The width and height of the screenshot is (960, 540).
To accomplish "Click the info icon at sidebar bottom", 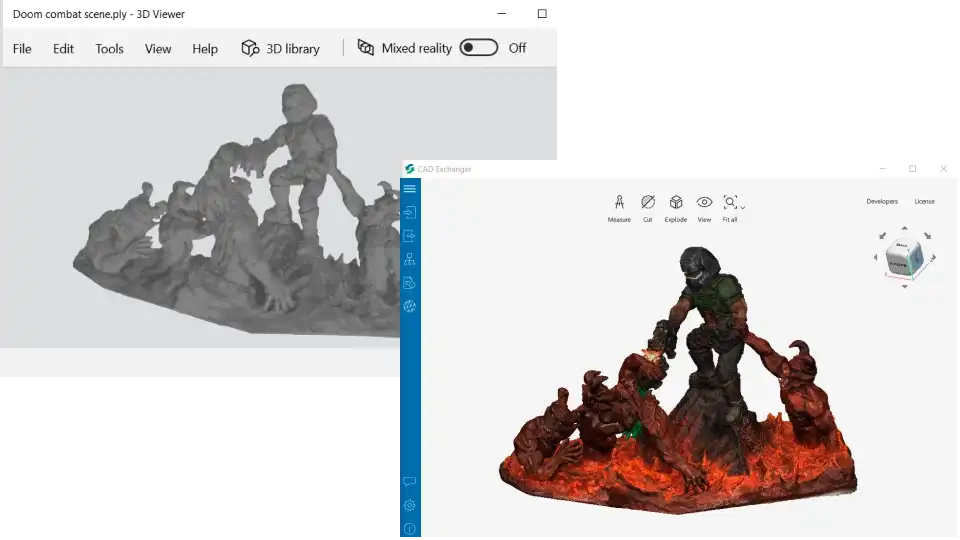I will 410,528.
